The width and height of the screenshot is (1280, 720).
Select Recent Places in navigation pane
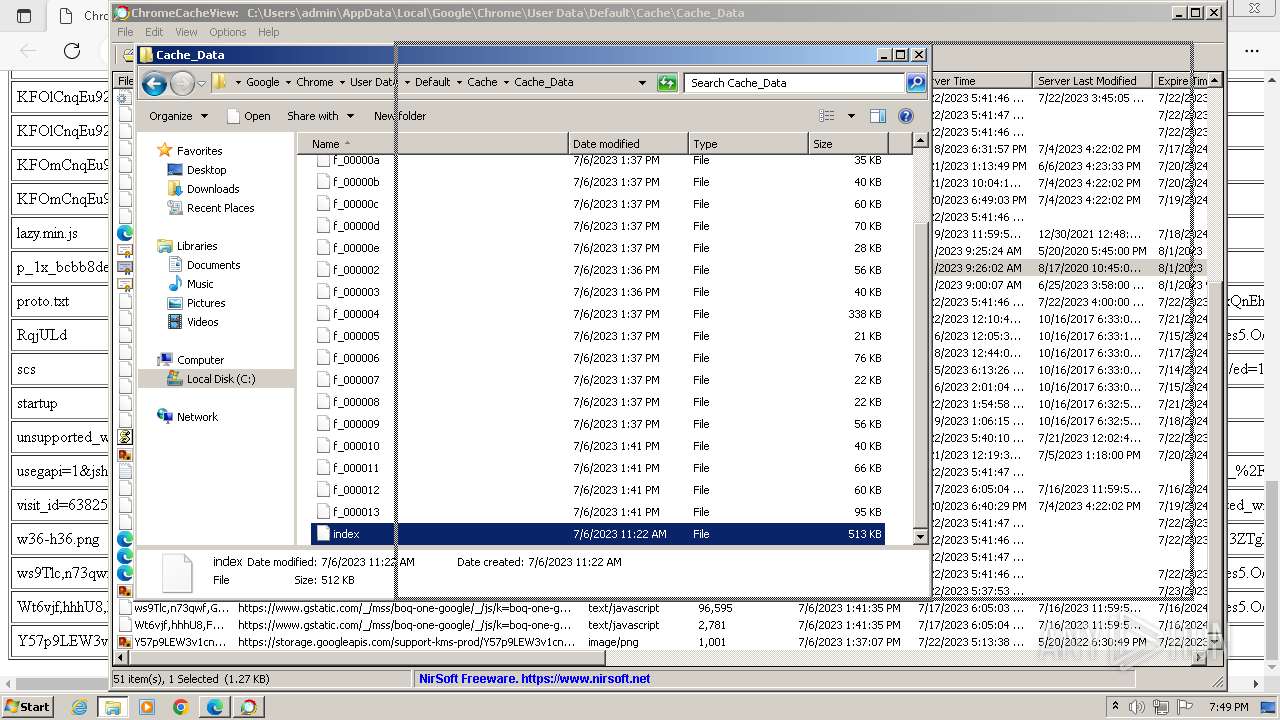220,208
